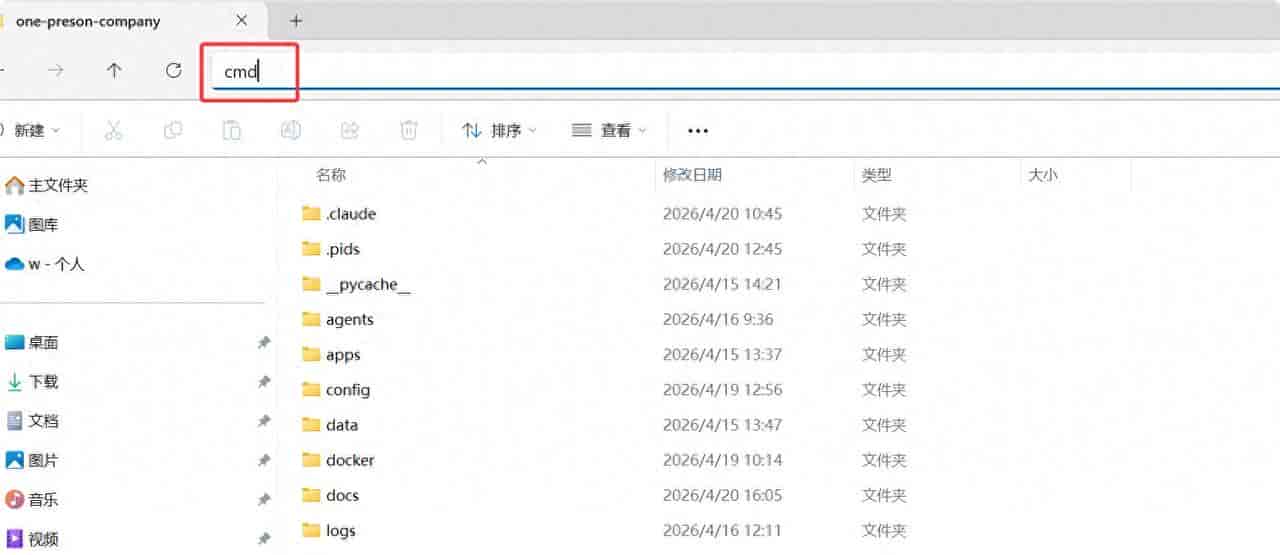Unpin 桌面 via its pin icon
This screenshot has width=1280, height=555.
tap(263, 343)
